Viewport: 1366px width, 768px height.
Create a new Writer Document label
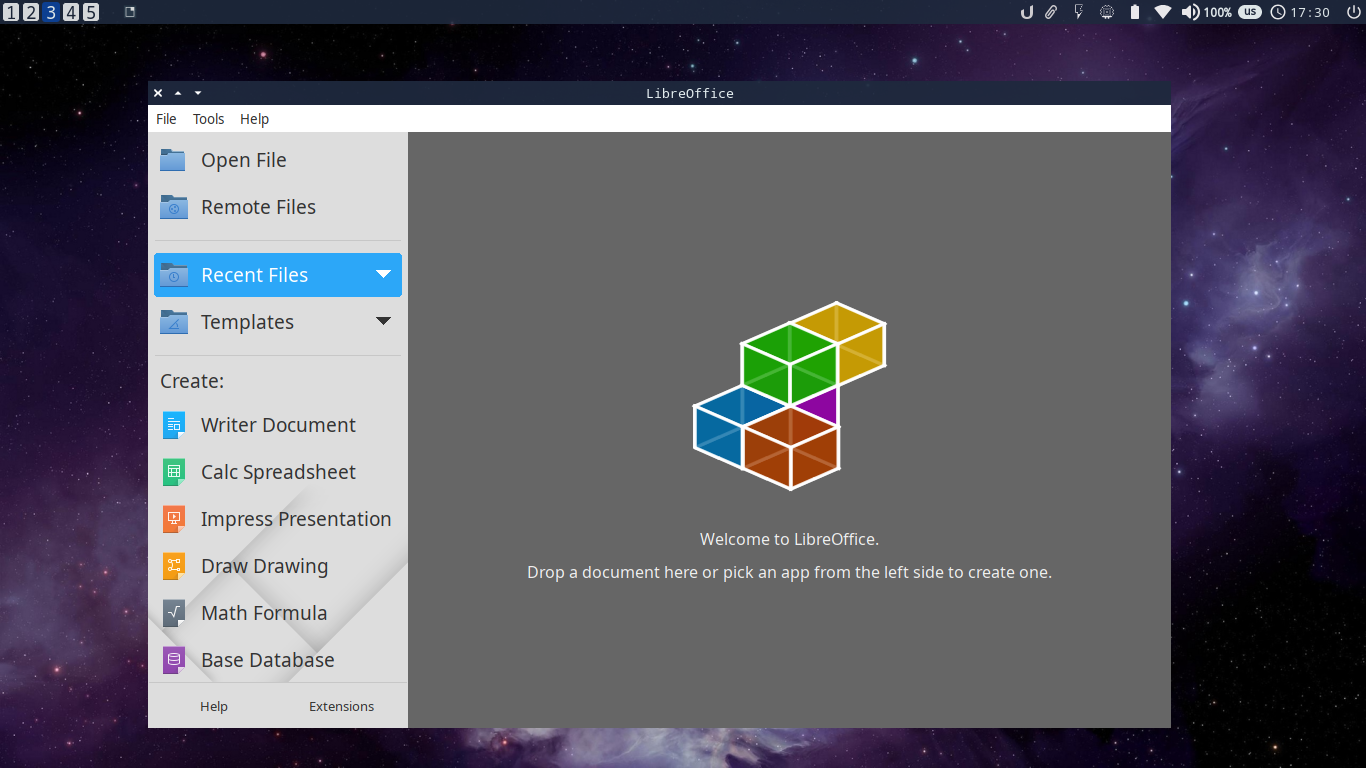point(278,425)
